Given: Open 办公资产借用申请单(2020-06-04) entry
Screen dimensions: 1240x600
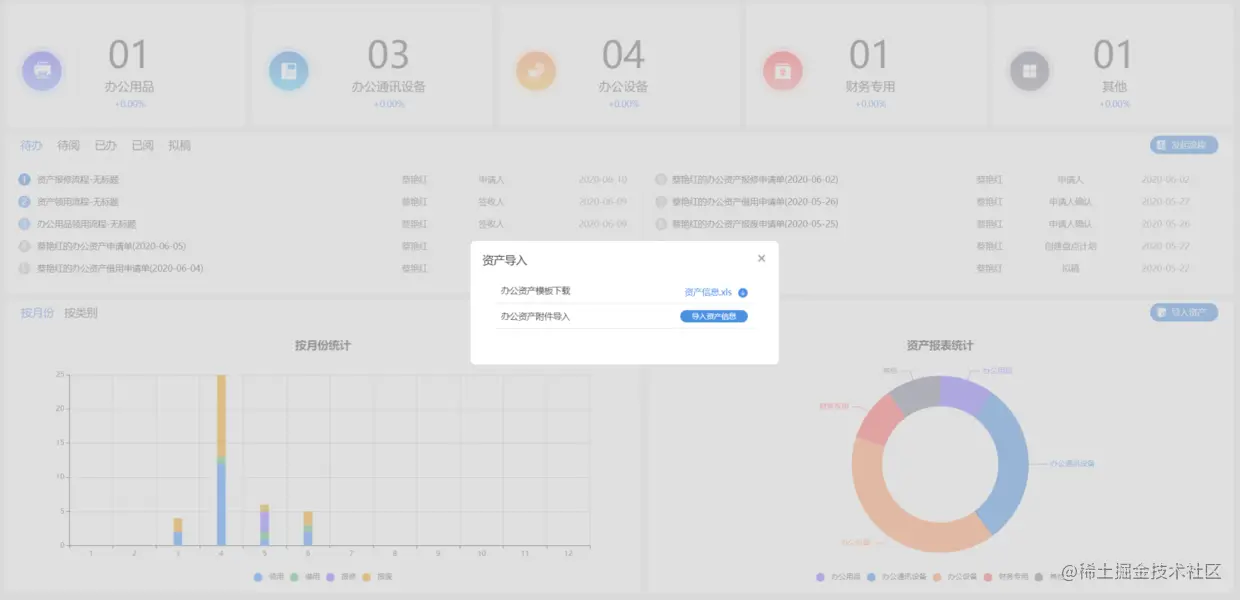Looking at the screenshot, I should coord(120,268).
